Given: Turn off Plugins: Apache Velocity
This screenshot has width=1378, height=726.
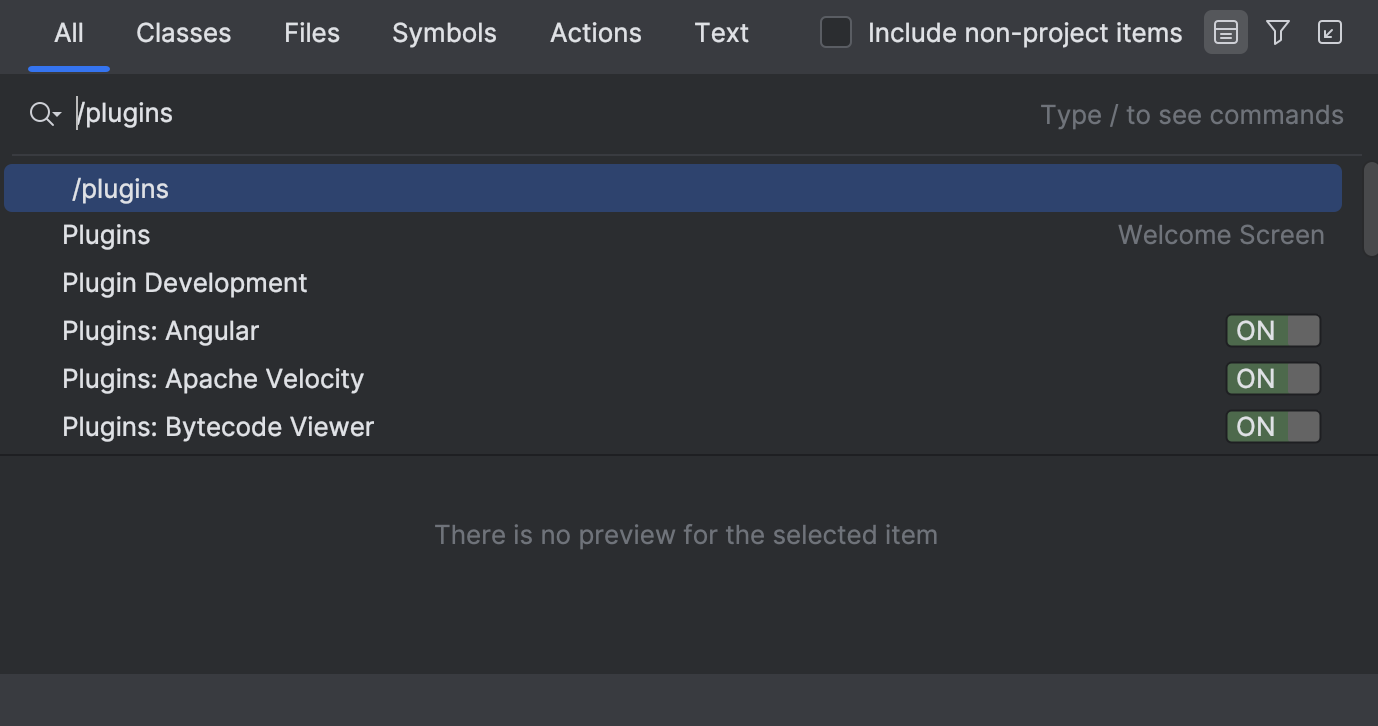Looking at the screenshot, I should [1273, 378].
